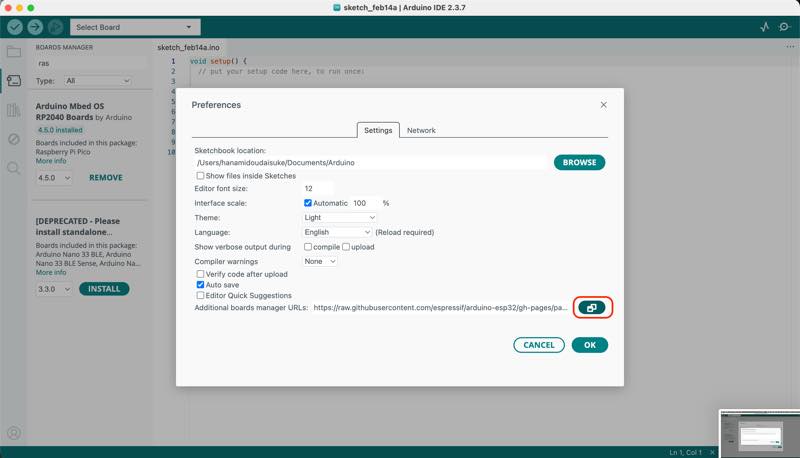Click the Interface scale percentage field
The width and height of the screenshot is (800, 458).
coord(365,203)
